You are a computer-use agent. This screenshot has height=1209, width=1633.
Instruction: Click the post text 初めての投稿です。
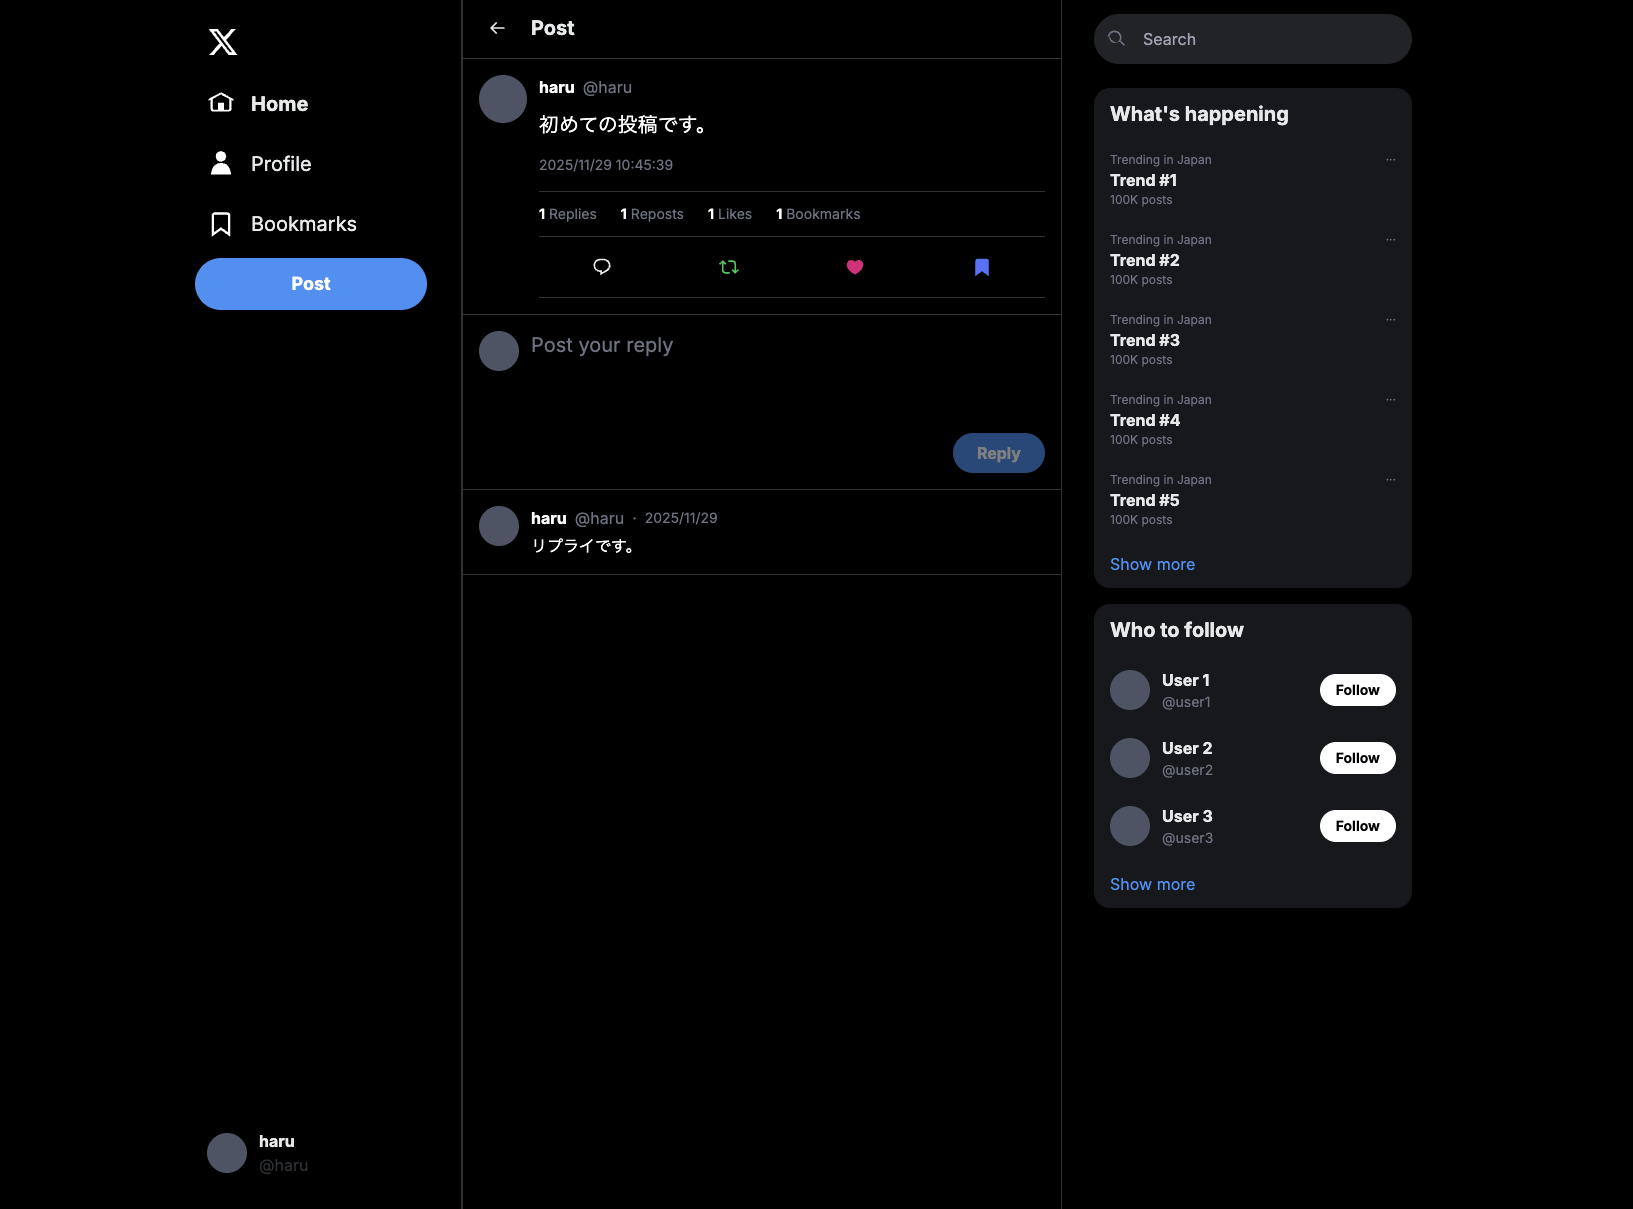(x=625, y=125)
